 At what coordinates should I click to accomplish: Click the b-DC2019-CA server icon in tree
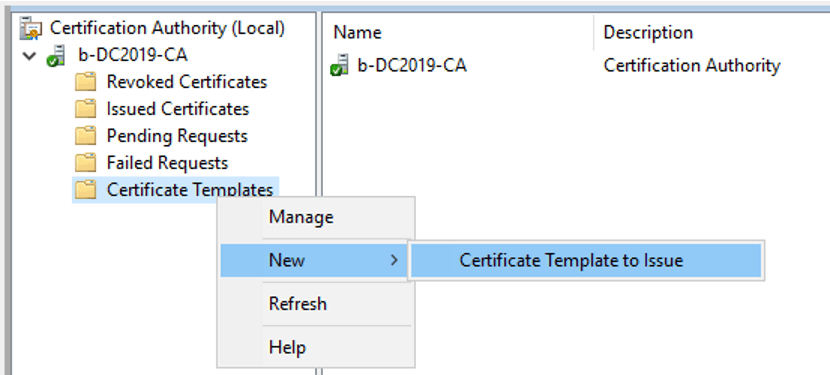click(56, 55)
